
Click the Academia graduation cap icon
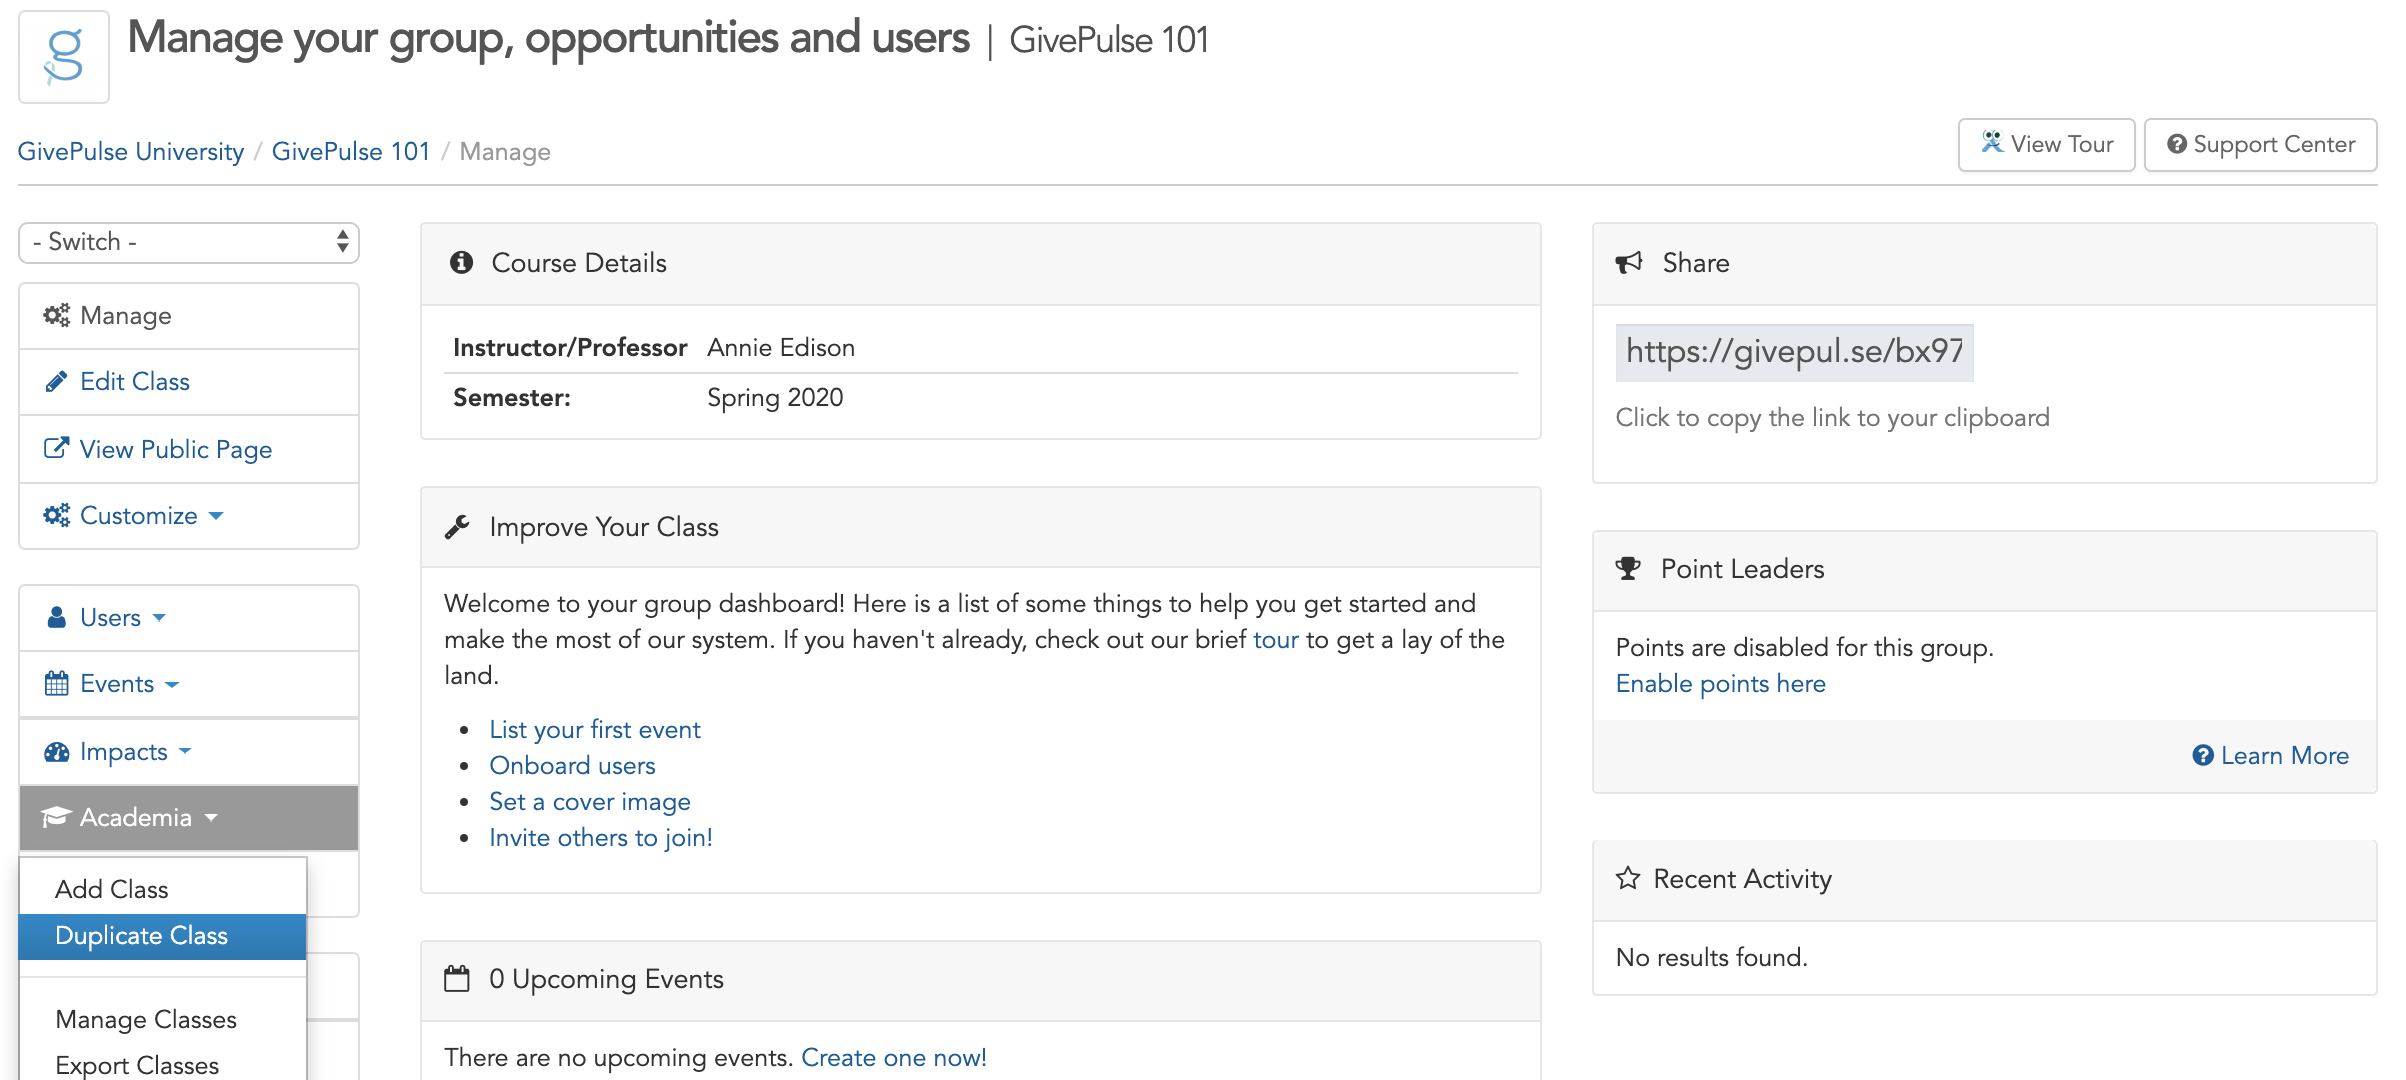coord(56,818)
